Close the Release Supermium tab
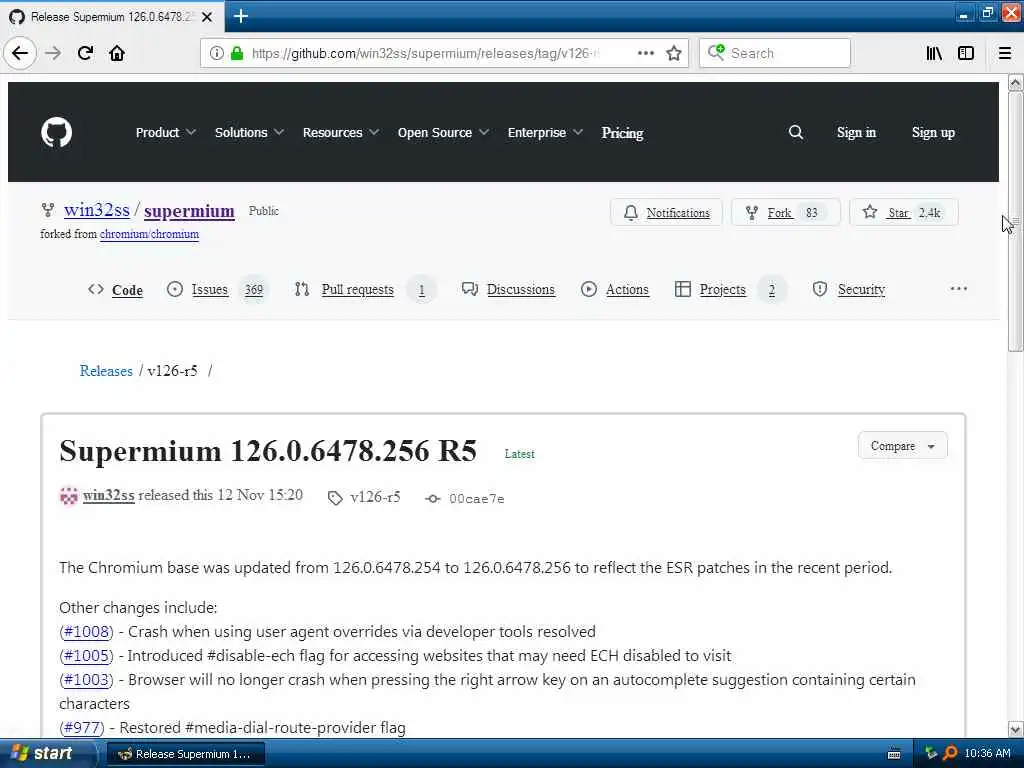 207,17
